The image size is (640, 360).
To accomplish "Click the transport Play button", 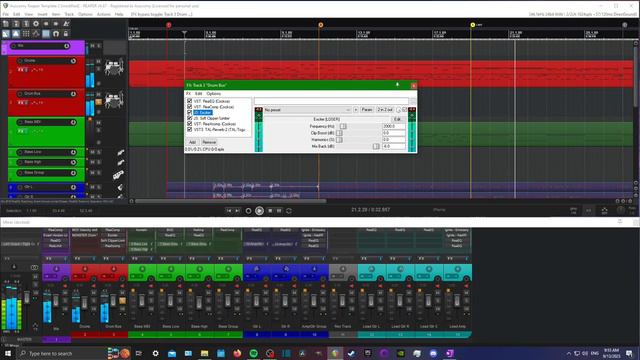I will (259, 211).
